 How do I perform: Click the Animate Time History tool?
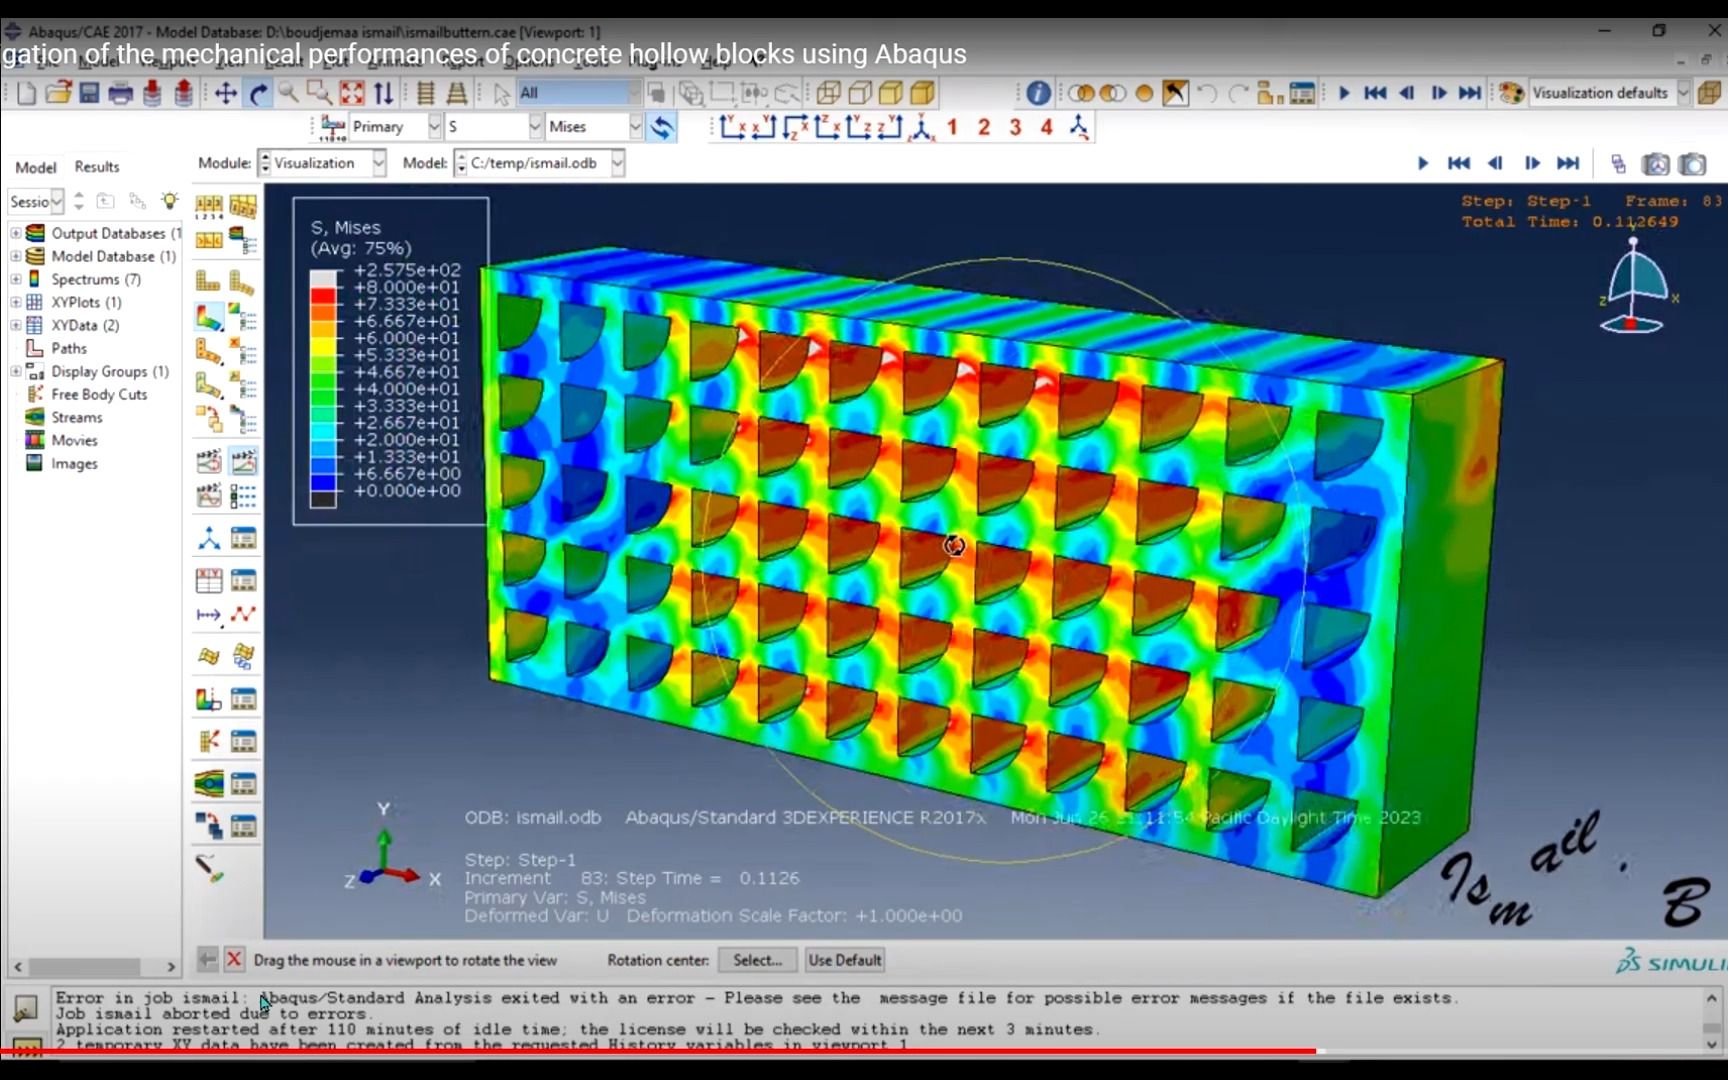pos(243,461)
